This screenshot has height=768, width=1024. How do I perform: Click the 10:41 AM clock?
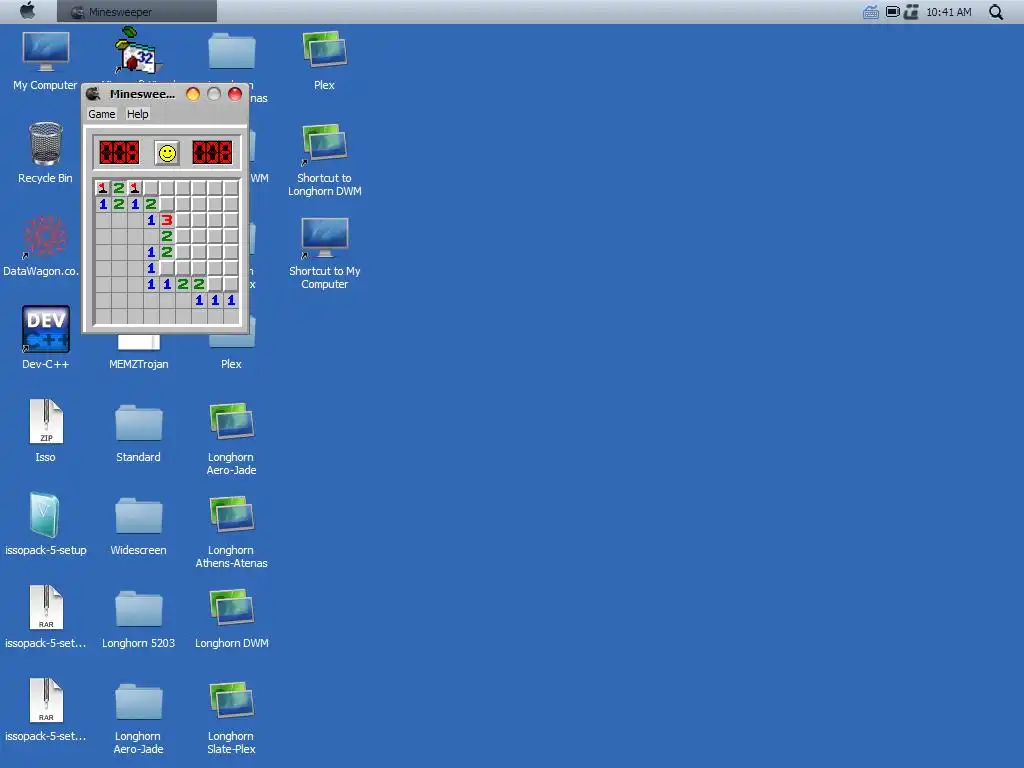pos(949,12)
